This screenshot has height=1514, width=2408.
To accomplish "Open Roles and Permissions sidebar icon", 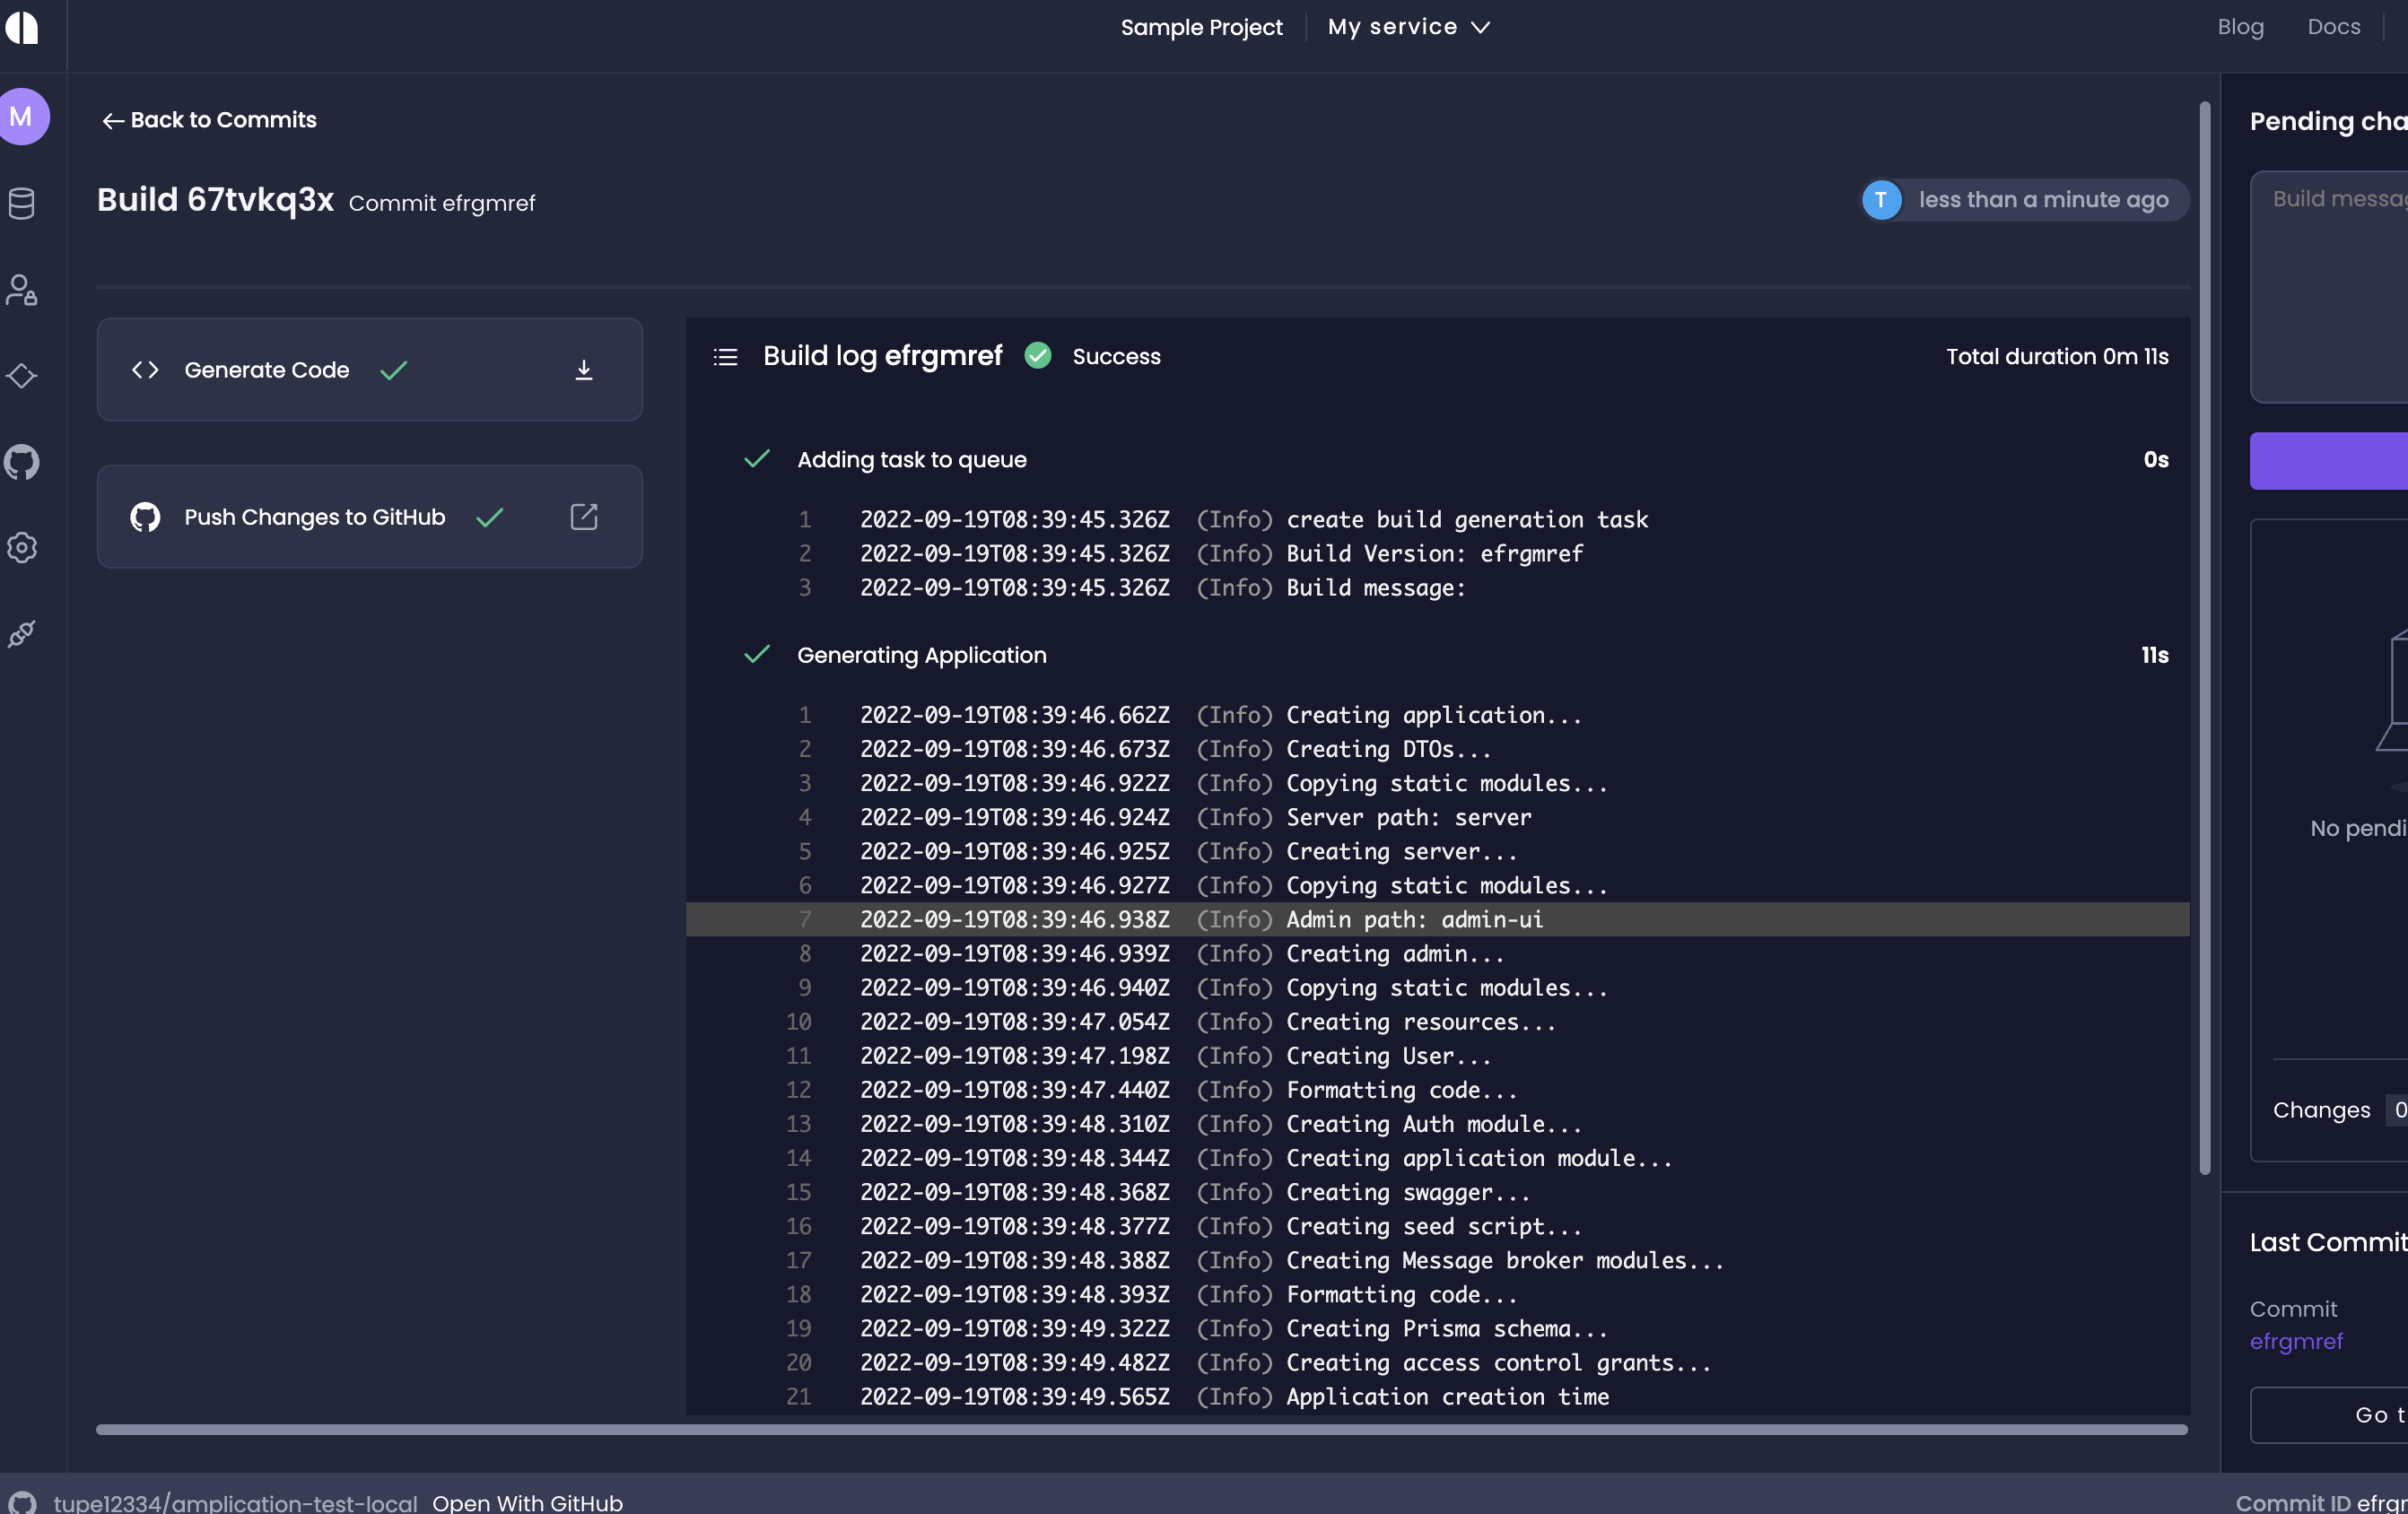I will click(x=22, y=290).
